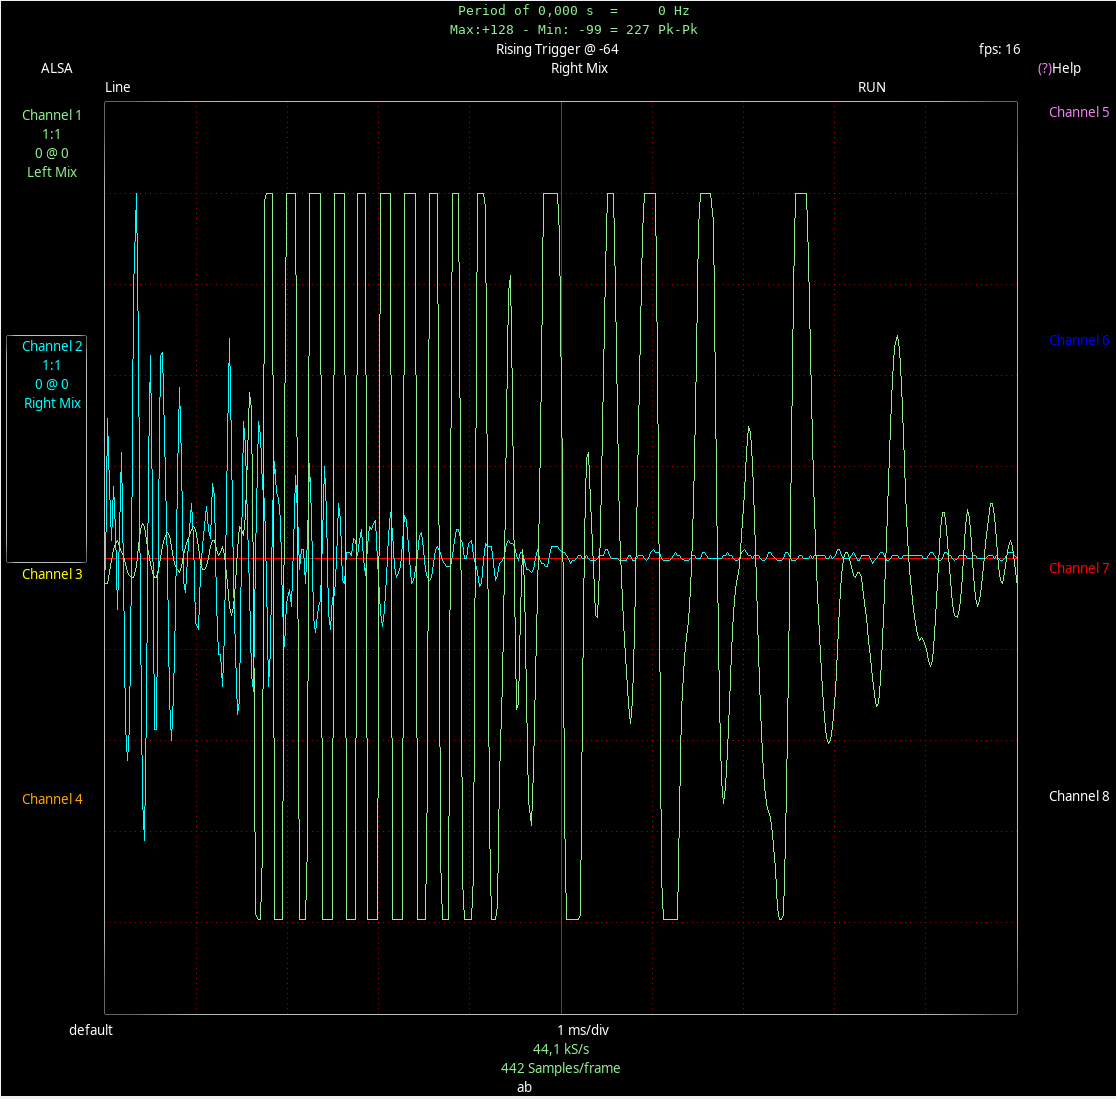Click Channel 2 position 0 @ 0
1116x1099 pixels.
pos(52,384)
